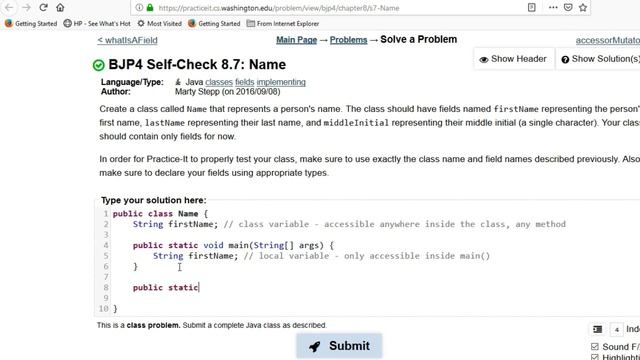Screen dimensions: 640x360
Task: Place cursor on line 1 public class Name
Action: 160,213
